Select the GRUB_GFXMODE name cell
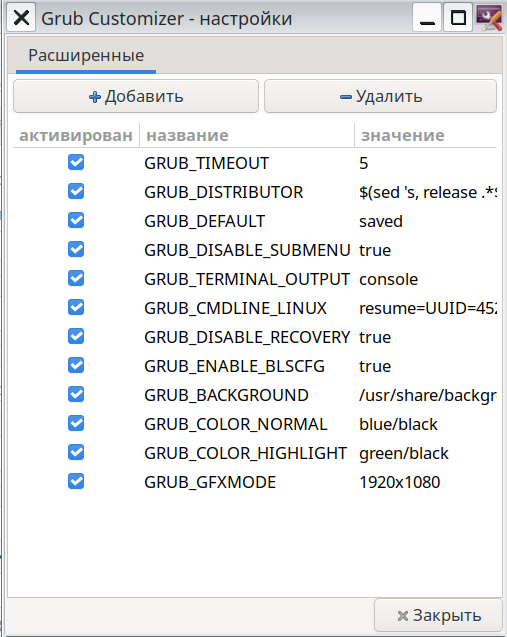 [x=210, y=483]
